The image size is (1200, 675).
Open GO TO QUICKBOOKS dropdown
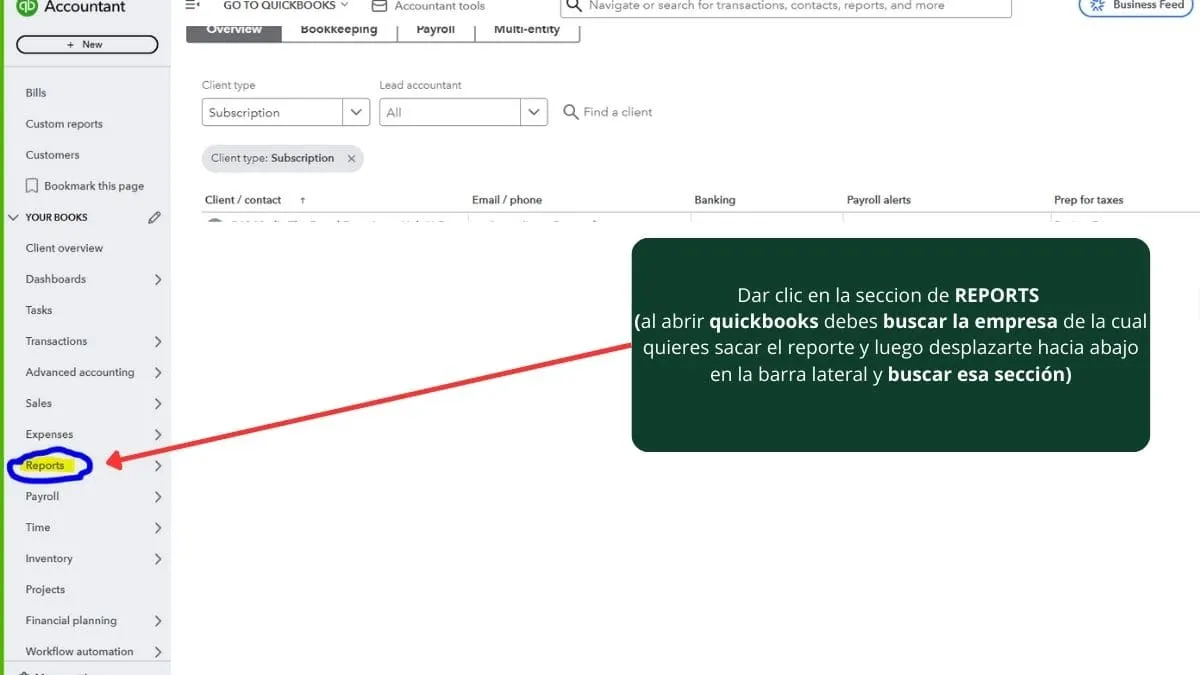click(286, 5)
